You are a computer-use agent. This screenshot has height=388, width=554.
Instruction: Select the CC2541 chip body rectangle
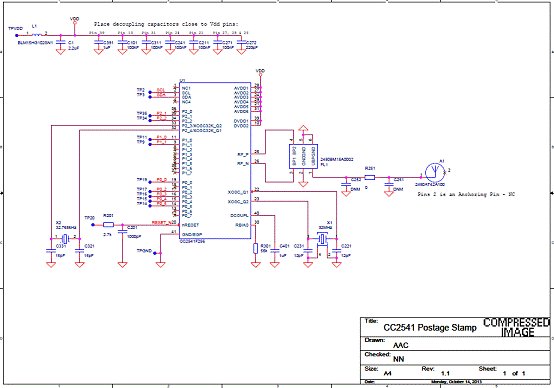click(215, 161)
